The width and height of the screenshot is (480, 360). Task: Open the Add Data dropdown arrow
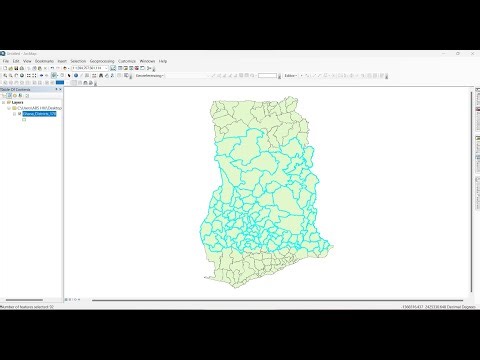69,68
